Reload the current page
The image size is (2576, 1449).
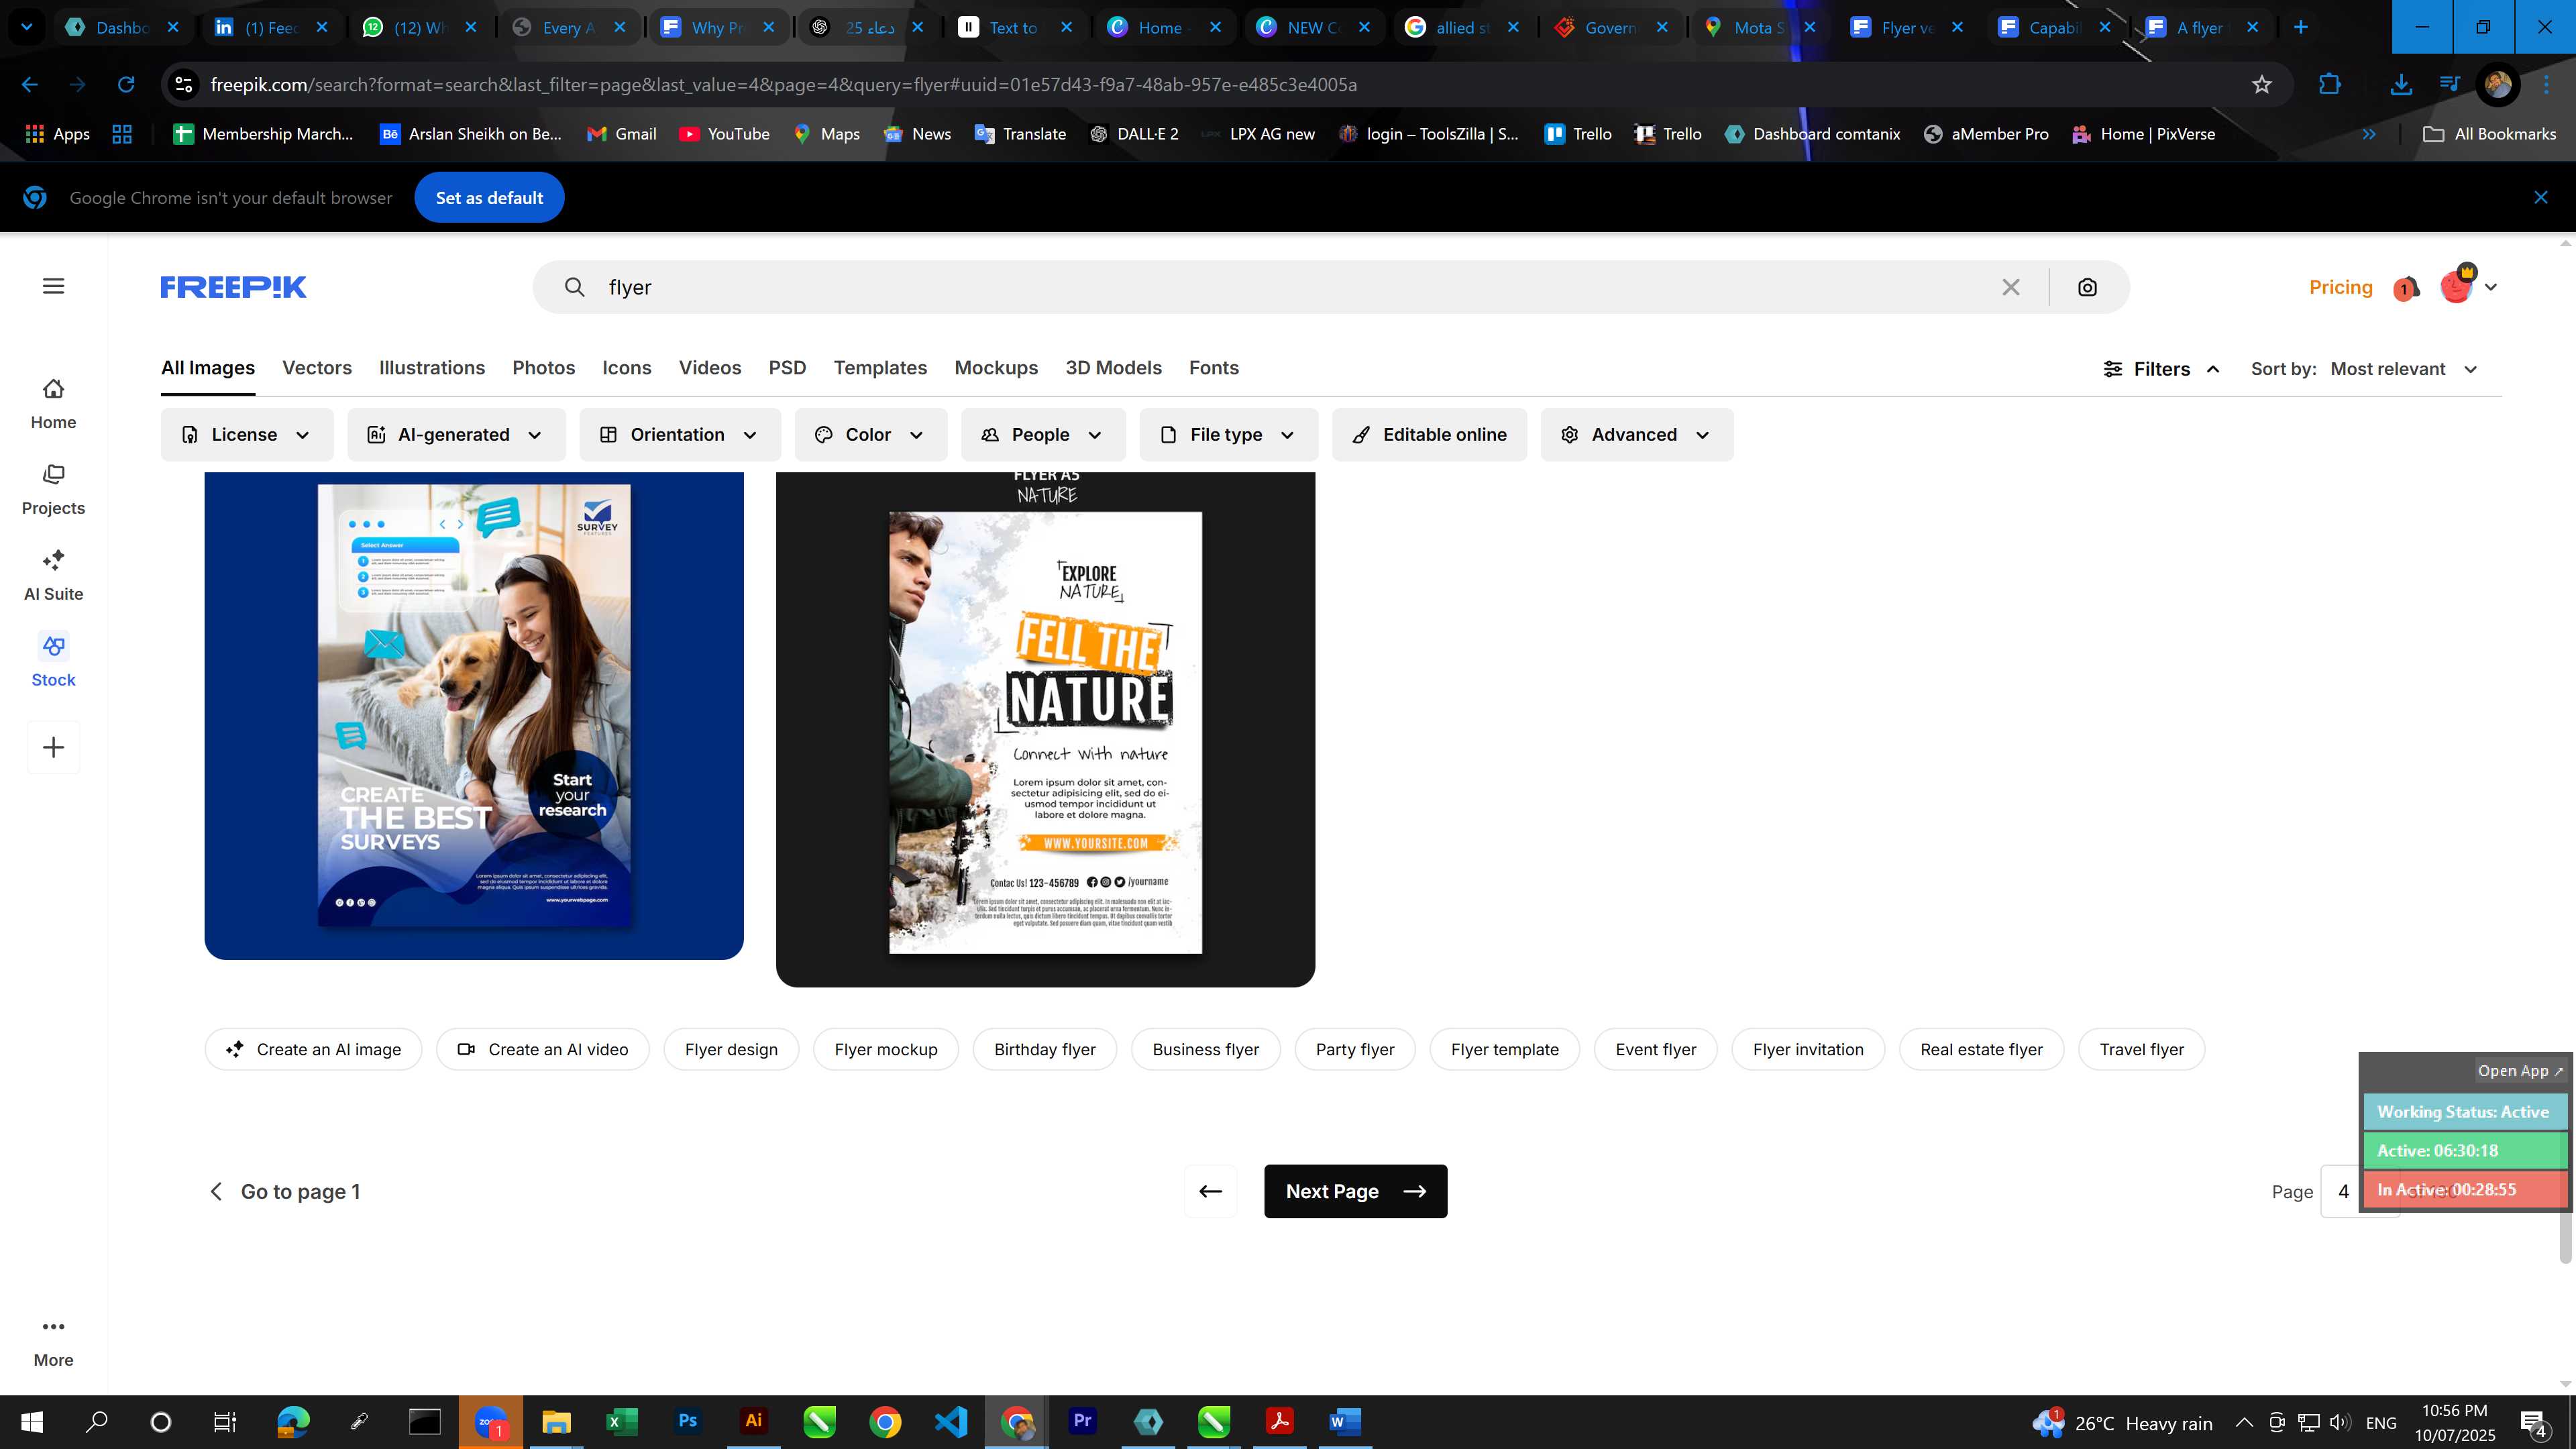tap(126, 85)
